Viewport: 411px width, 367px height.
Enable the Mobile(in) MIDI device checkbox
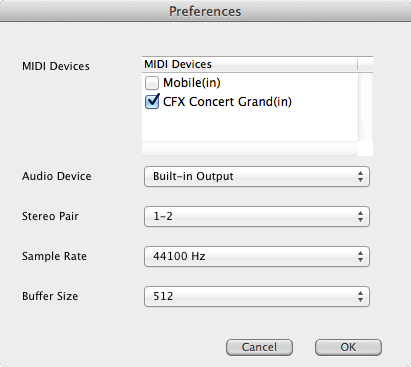[x=152, y=83]
